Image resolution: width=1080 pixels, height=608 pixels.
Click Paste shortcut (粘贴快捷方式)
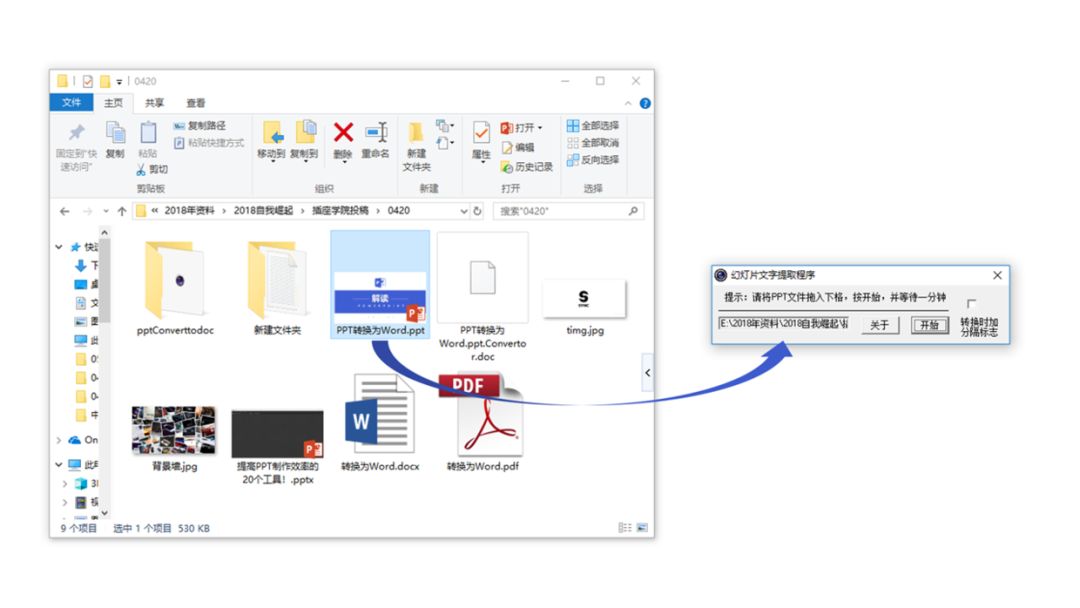pyautogui.click(x=209, y=143)
